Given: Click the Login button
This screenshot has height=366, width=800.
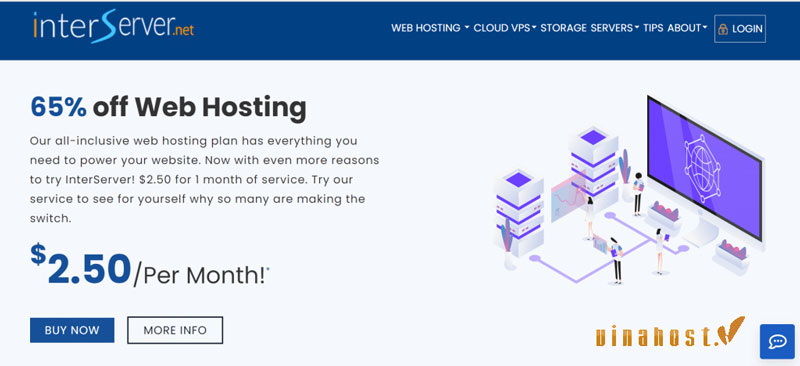Looking at the screenshot, I should (x=740, y=29).
